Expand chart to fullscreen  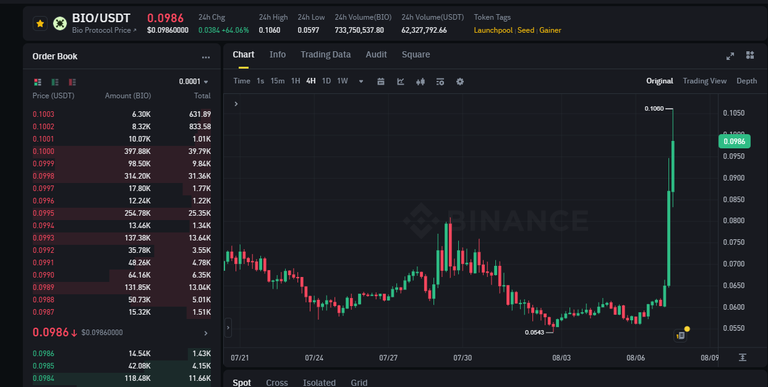[730, 56]
